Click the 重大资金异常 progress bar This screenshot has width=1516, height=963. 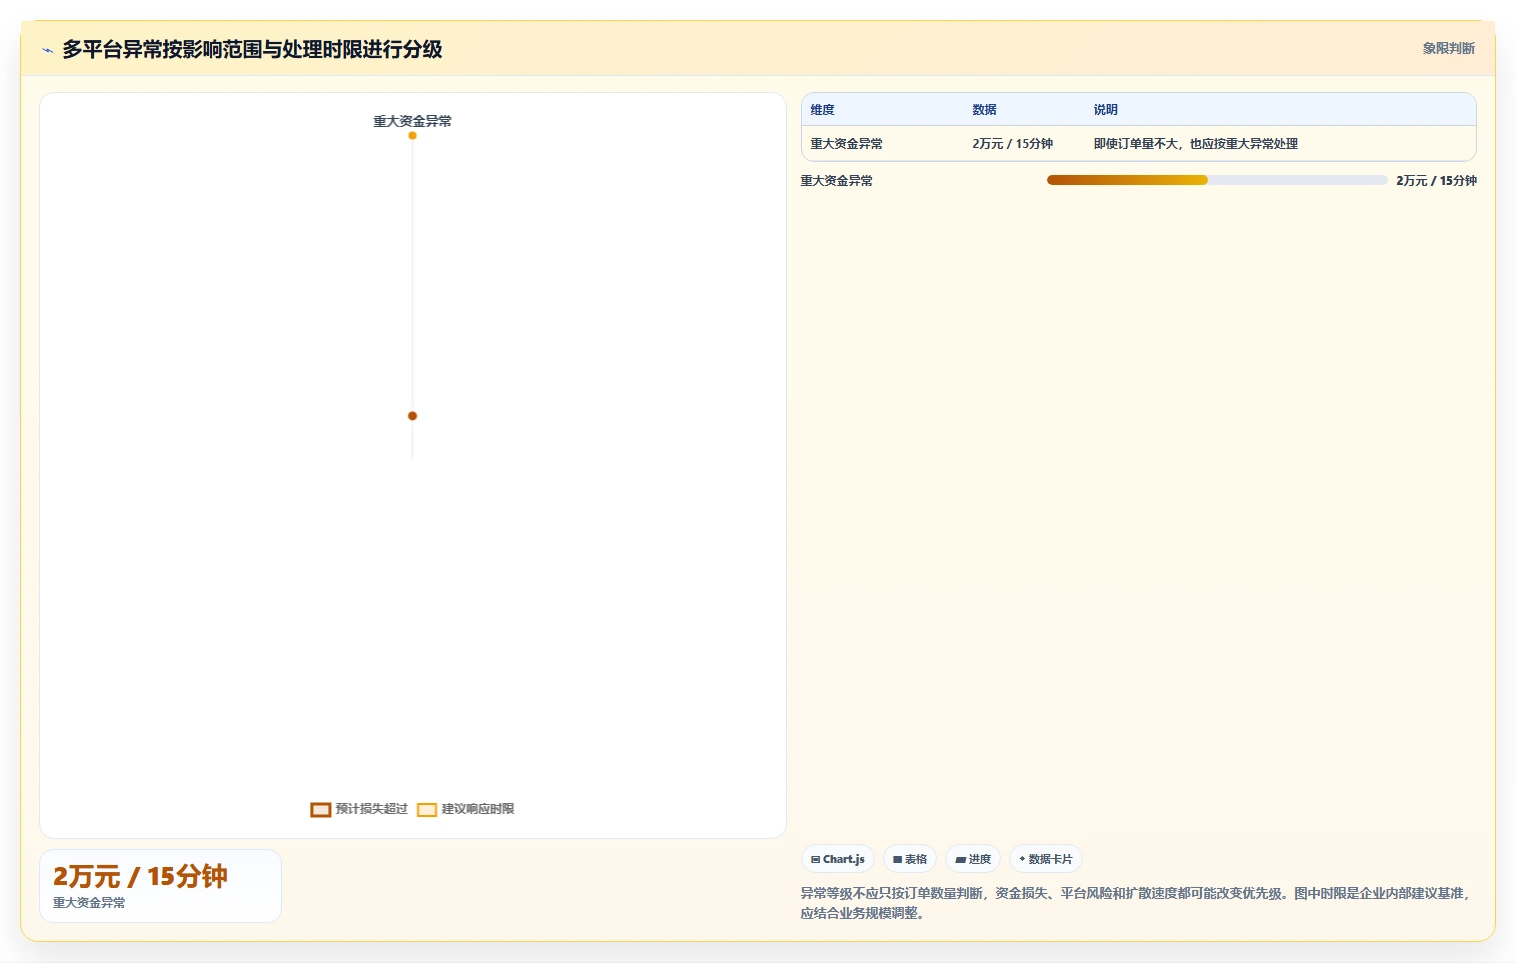pos(1217,180)
